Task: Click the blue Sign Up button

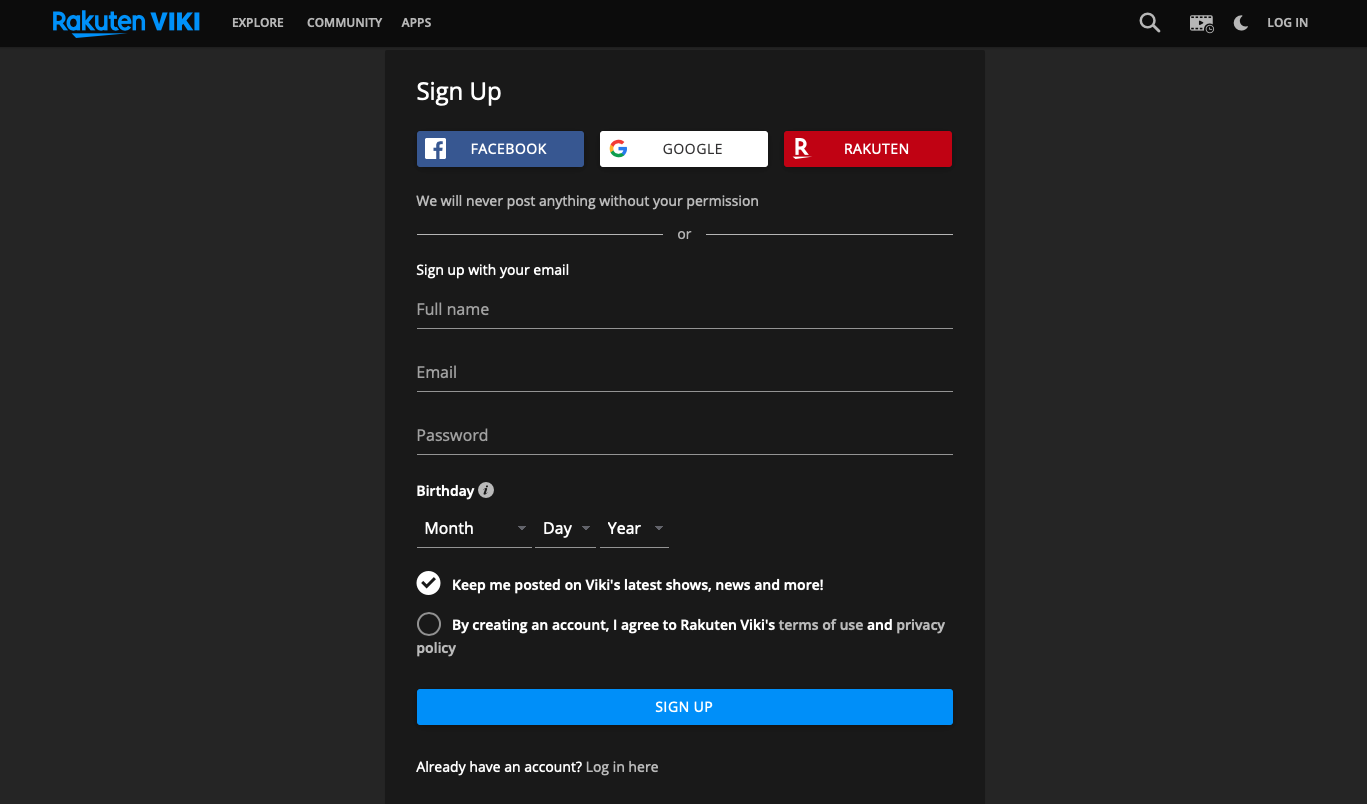Action: coord(684,707)
